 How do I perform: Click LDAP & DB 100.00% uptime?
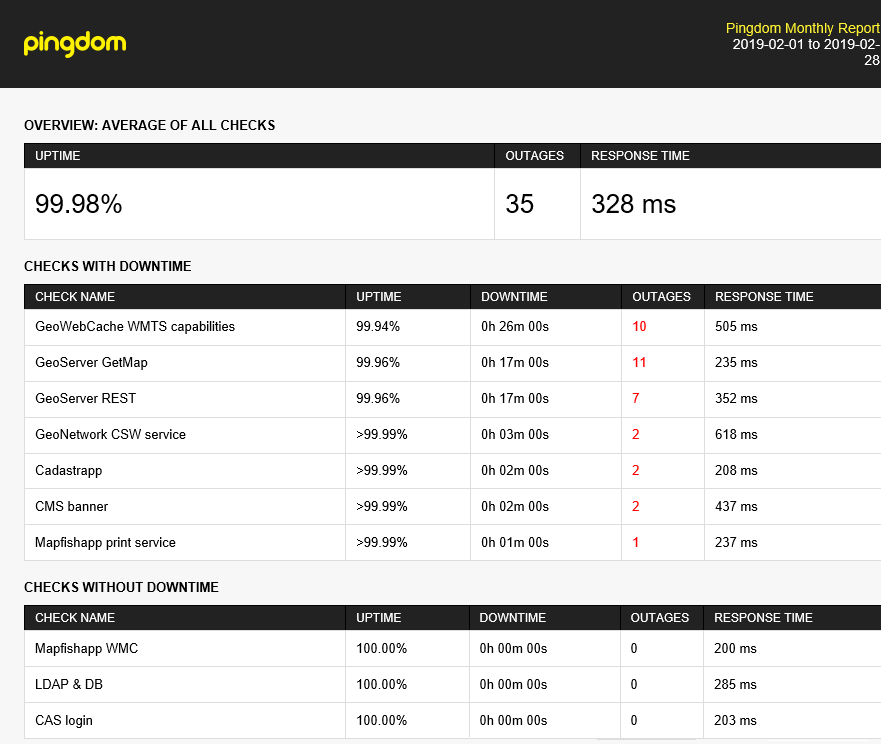[381, 684]
